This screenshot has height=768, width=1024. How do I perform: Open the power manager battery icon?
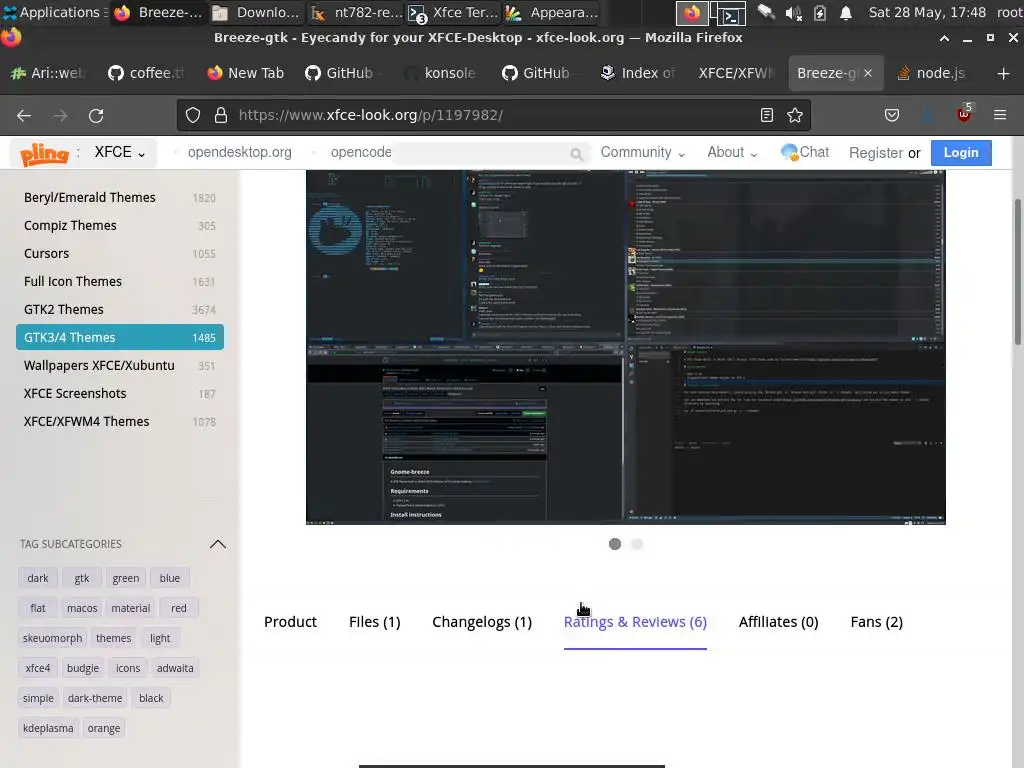[820, 12]
